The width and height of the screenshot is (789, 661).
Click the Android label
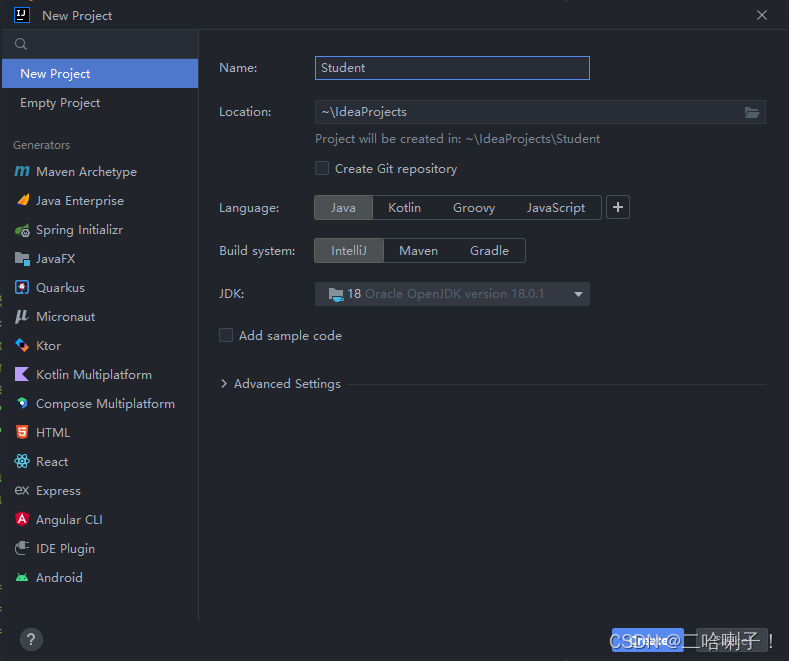click(x=59, y=577)
